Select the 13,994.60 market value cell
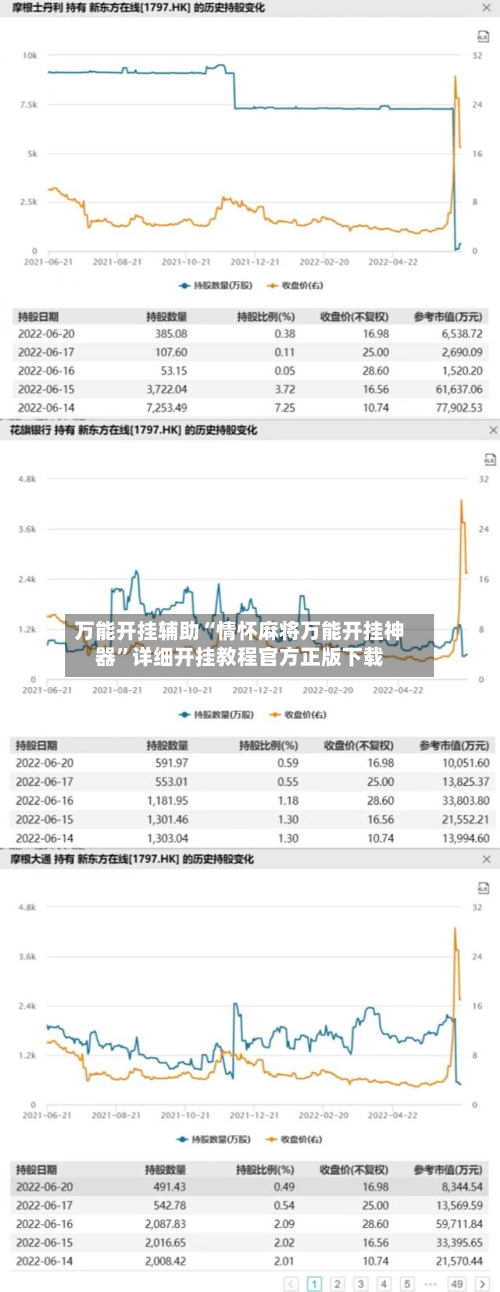Viewport: 500px width, 1292px height. [x=463, y=837]
